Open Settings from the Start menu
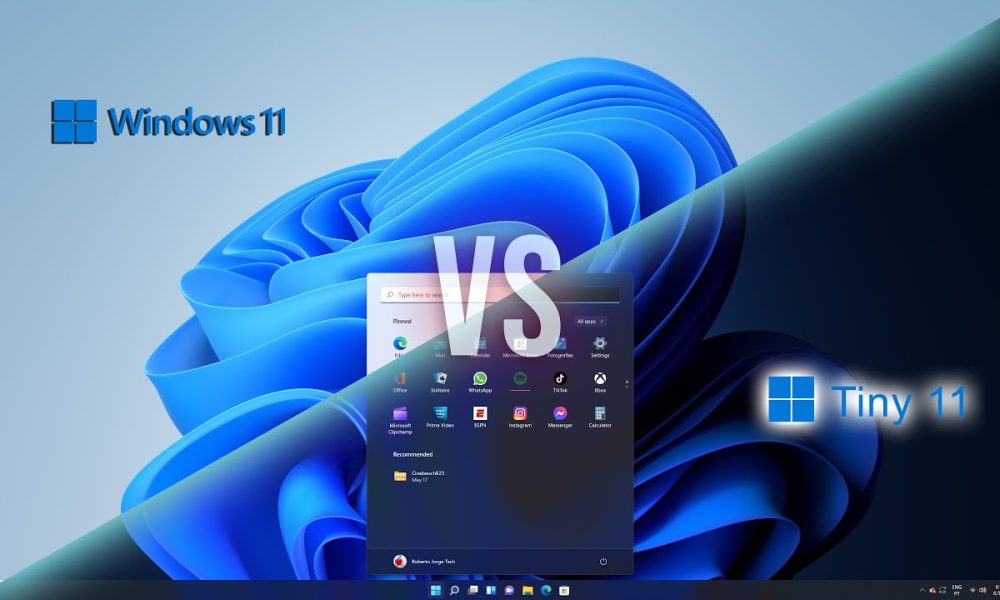This screenshot has width=1000, height=600. coord(599,344)
